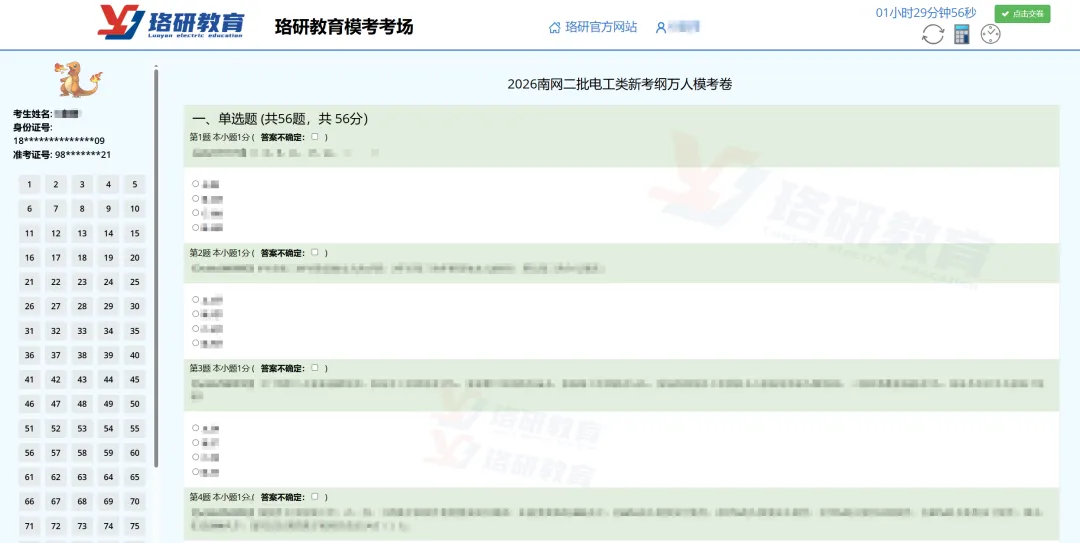
Task: Click the masked 身份证号 value
Action: (59, 141)
